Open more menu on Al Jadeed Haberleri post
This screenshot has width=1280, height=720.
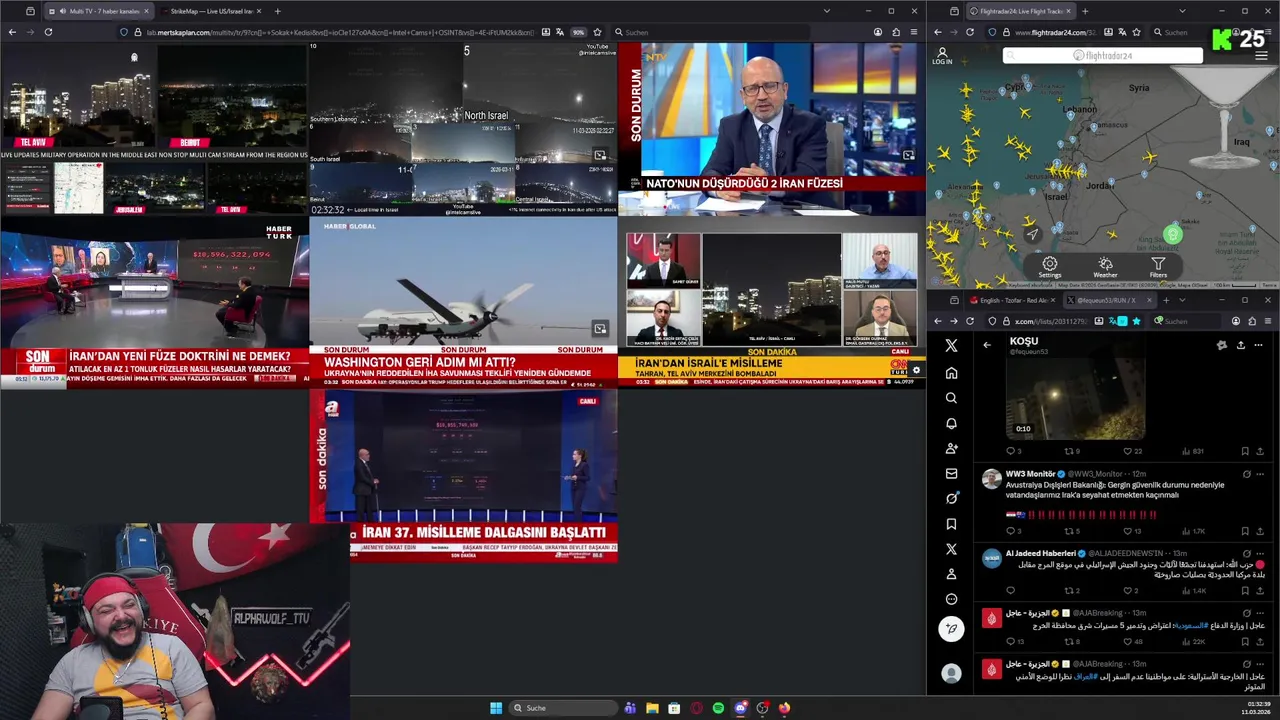click(1261, 553)
